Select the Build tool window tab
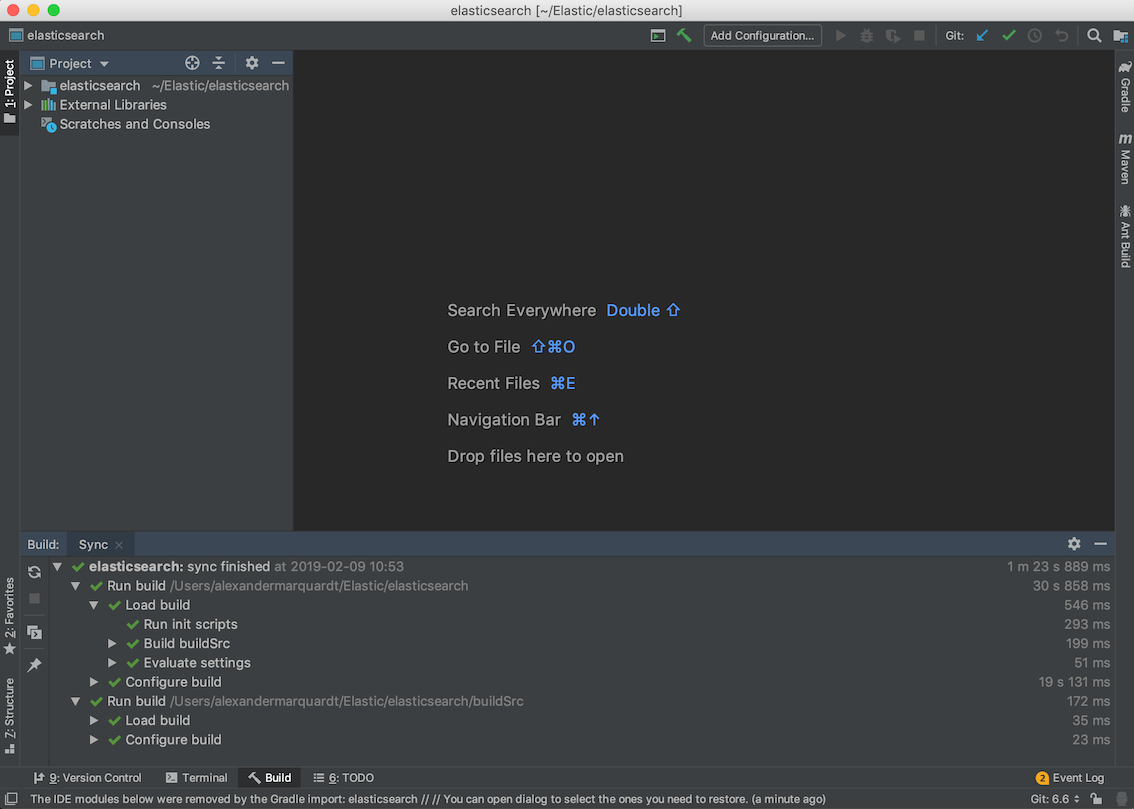Image resolution: width=1134 pixels, height=809 pixels. click(x=270, y=778)
